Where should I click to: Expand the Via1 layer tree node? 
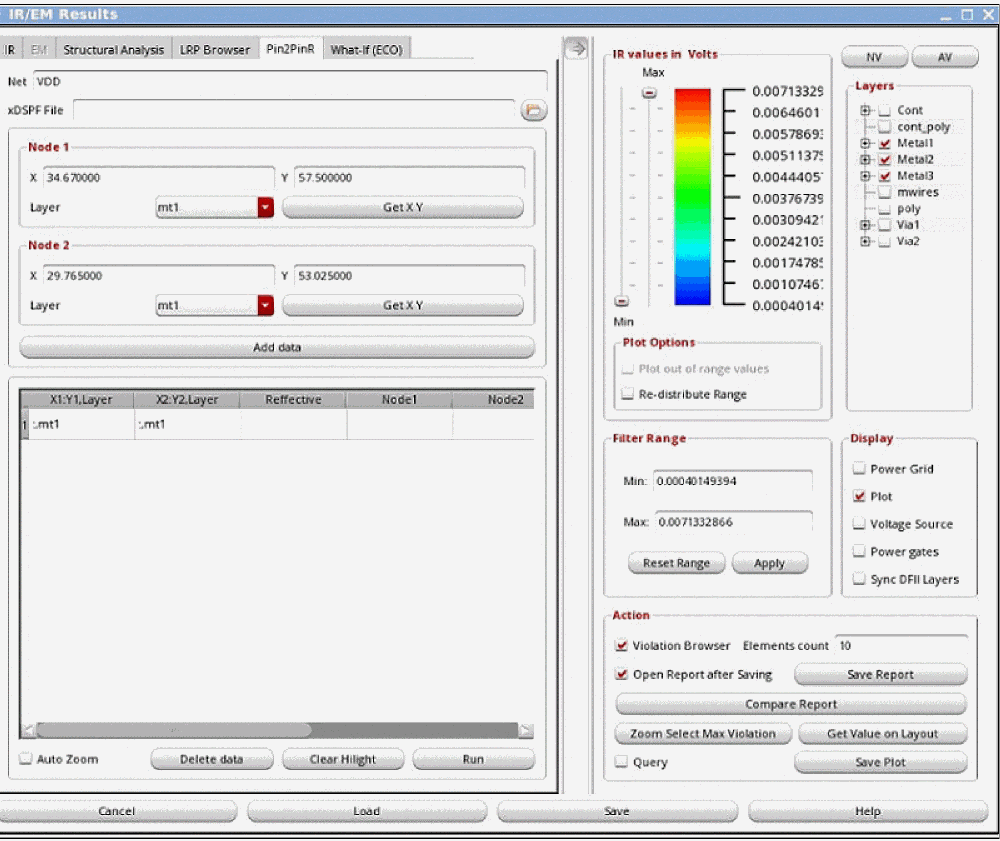coord(866,225)
